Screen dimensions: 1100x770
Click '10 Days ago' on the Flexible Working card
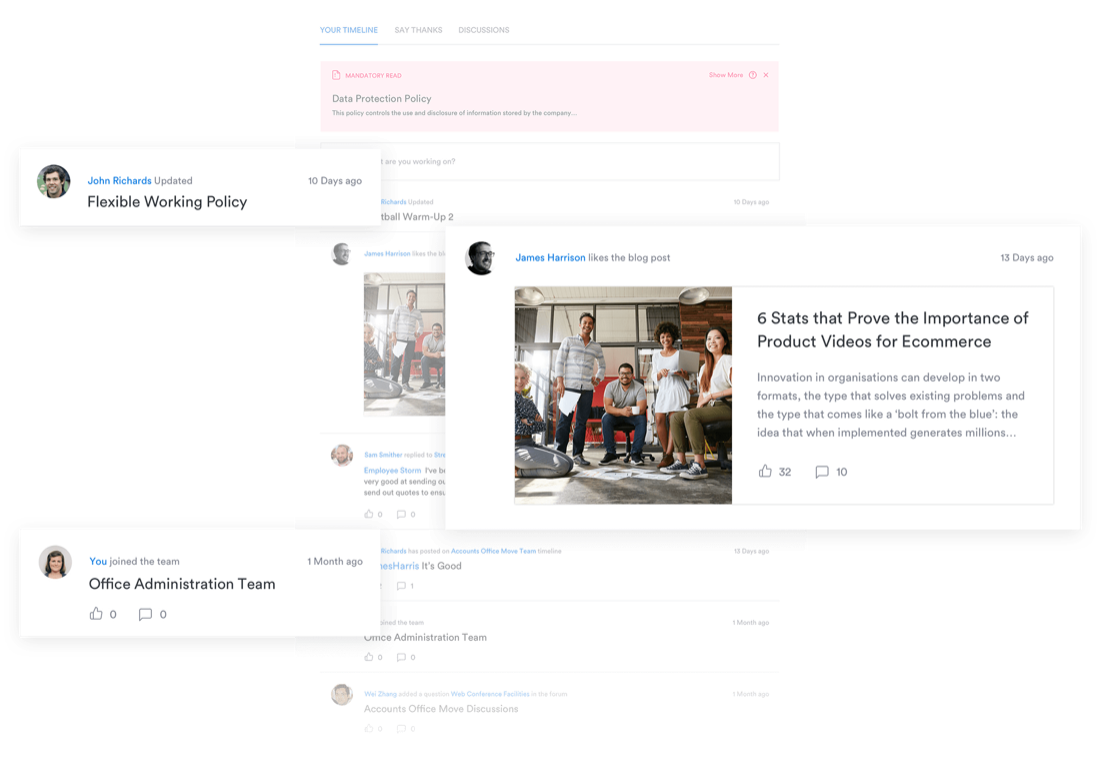click(335, 181)
